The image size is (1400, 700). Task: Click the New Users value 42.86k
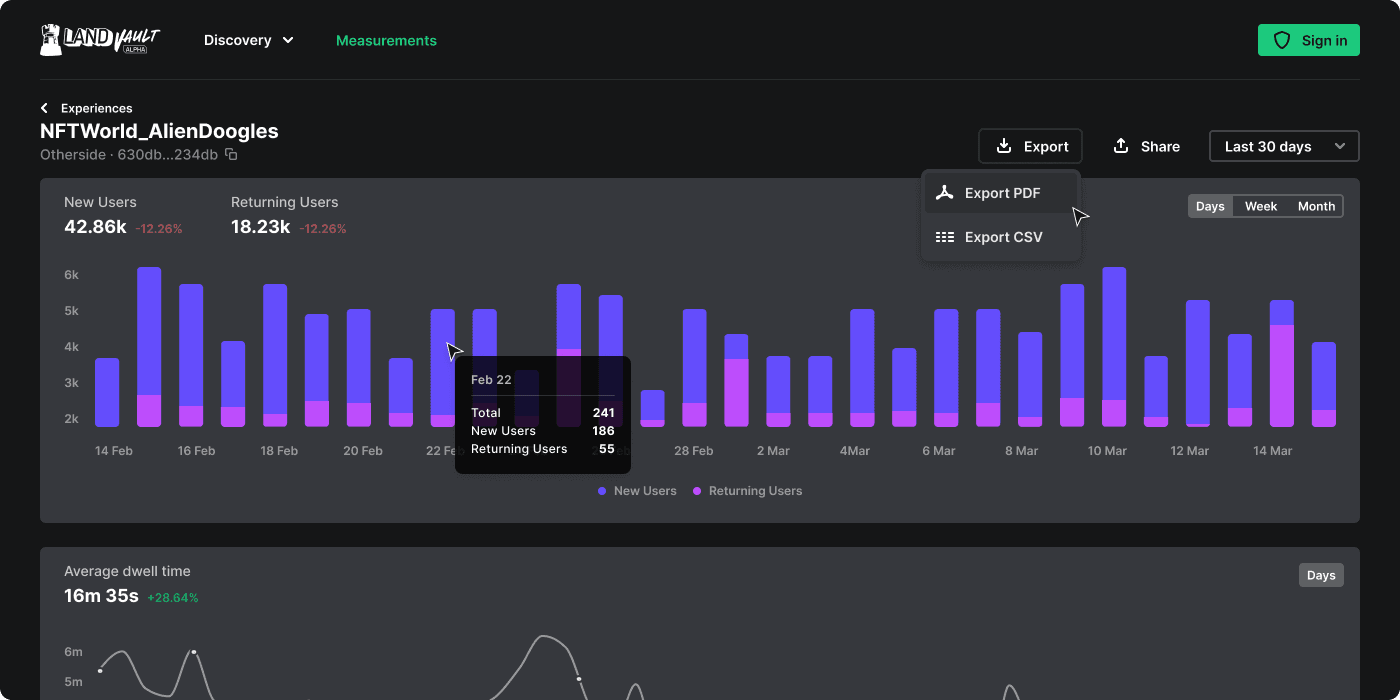point(95,227)
